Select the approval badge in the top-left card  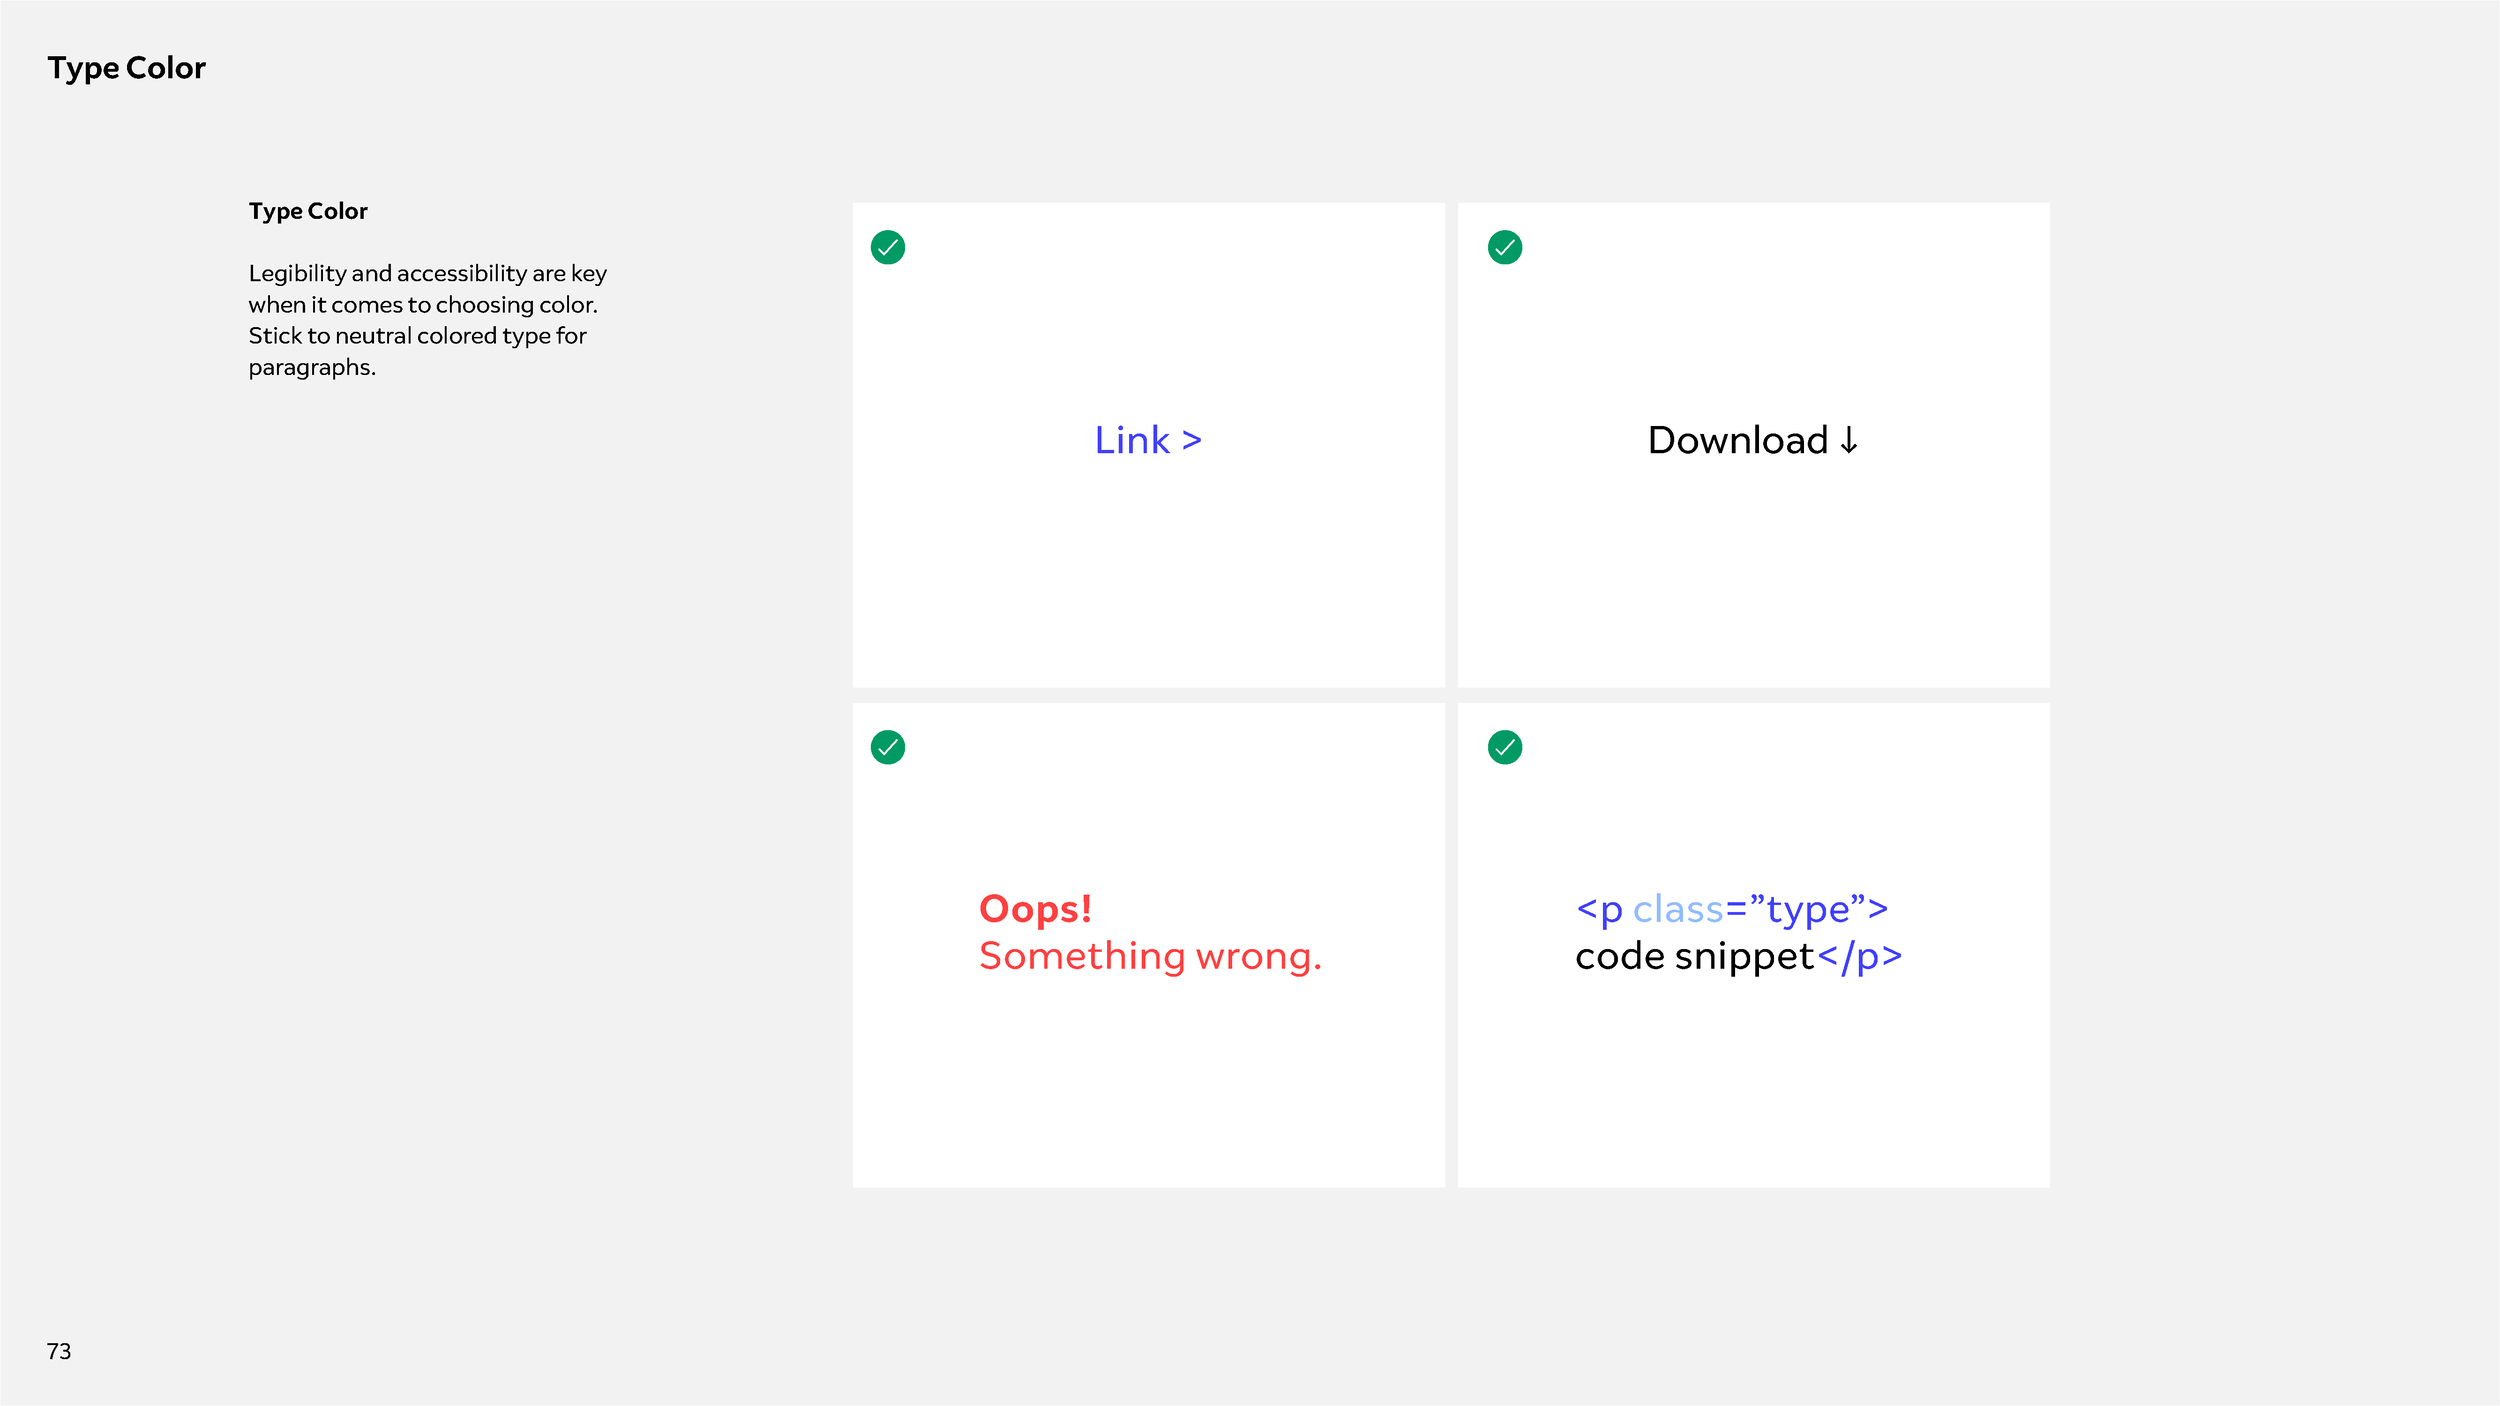(x=888, y=247)
